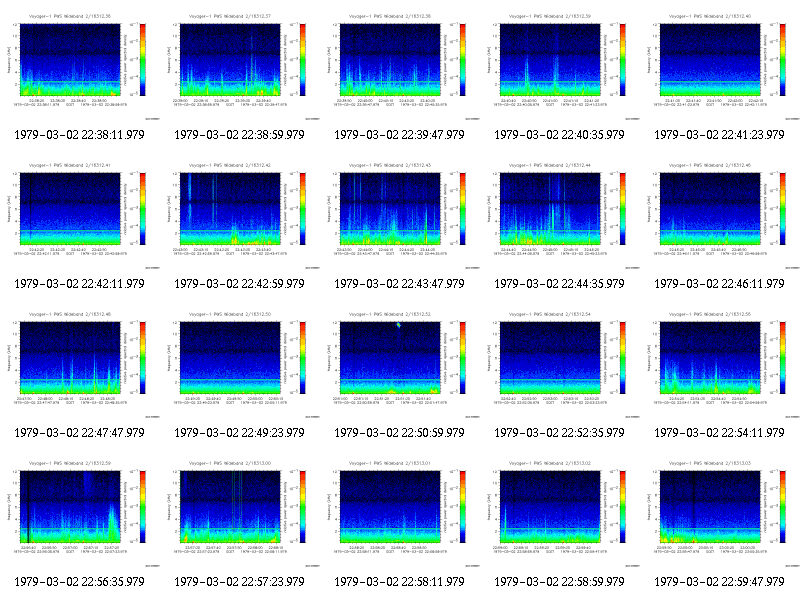The height and width of the screenshot is (596, 800).
Task: Click the caption 1979-03-02 22:57:23.979
Action: [x=239, y=582]
